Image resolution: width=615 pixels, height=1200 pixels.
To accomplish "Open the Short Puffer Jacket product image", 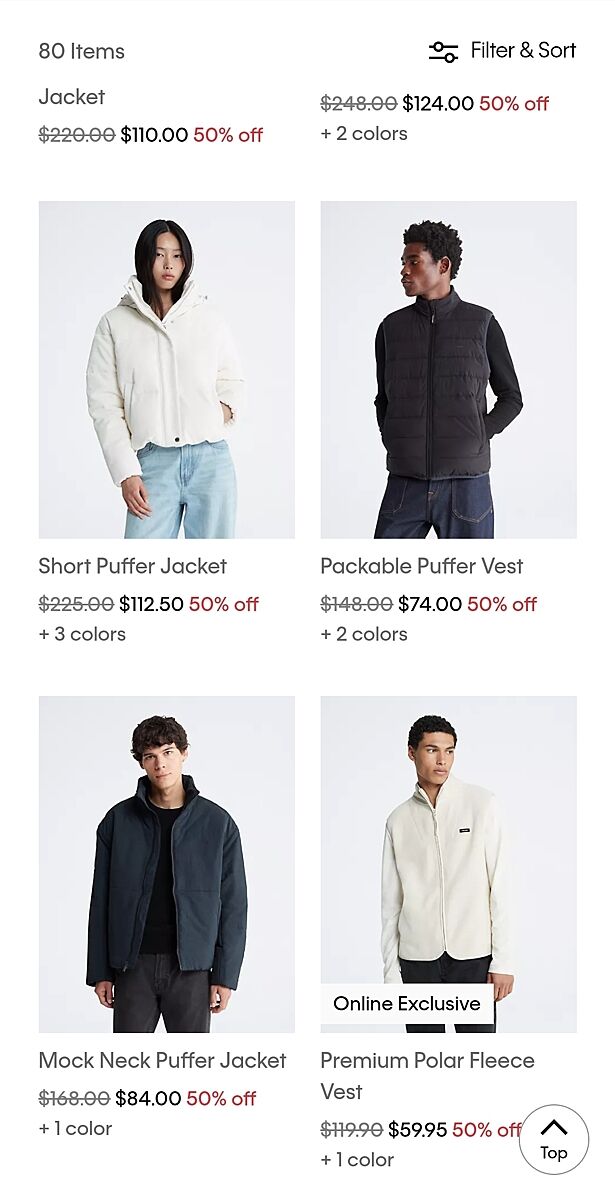I will click(x=167, y=370).
